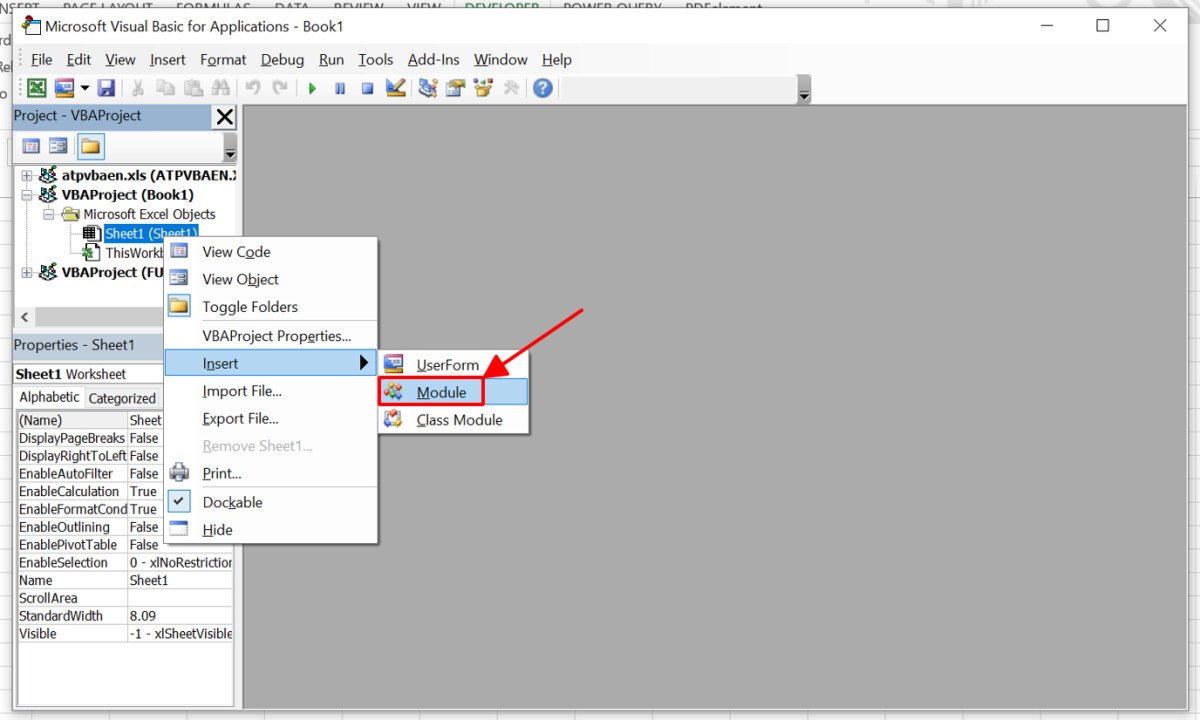
Task: Open the Insert menu in menu bar
Action: click(x=168, y=60)
